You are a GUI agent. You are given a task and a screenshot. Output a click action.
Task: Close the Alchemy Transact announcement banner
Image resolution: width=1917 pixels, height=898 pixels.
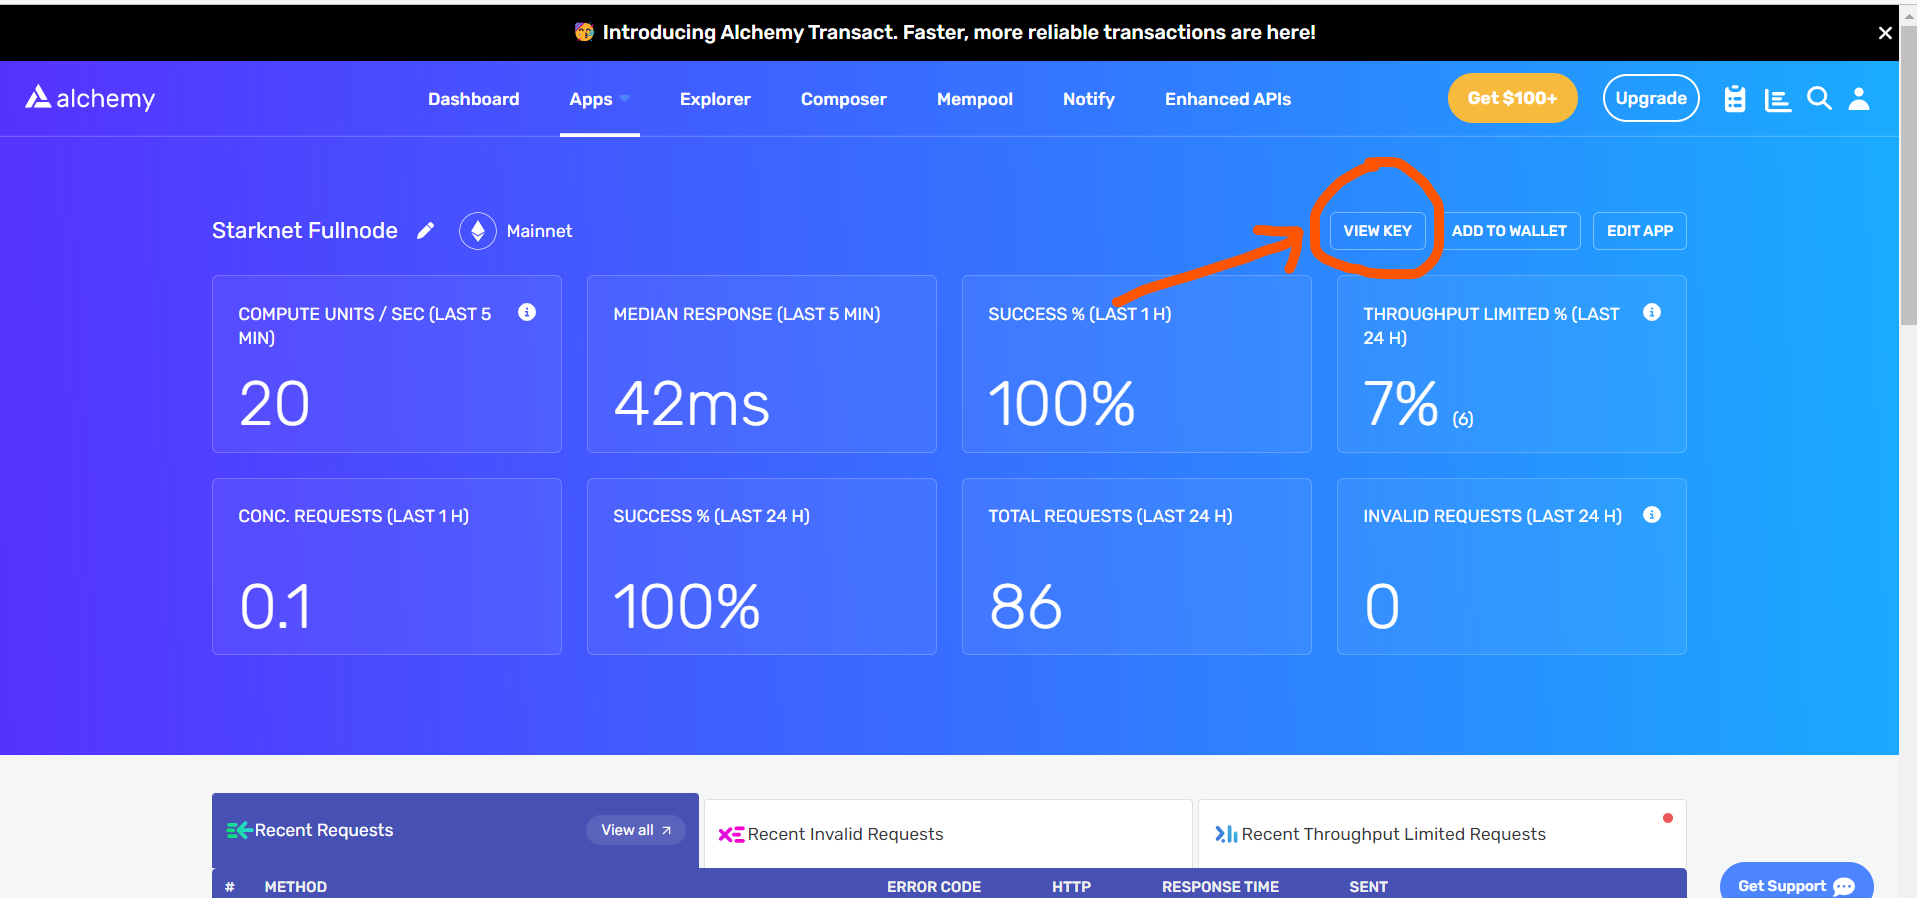click(1885, 33)
